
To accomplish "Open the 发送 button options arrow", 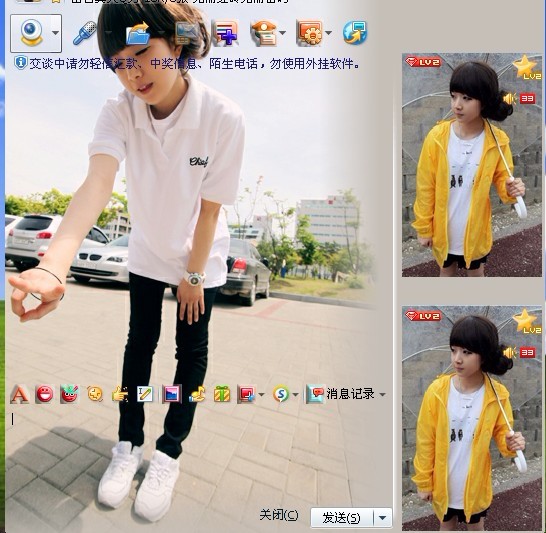I will (382, 518).
